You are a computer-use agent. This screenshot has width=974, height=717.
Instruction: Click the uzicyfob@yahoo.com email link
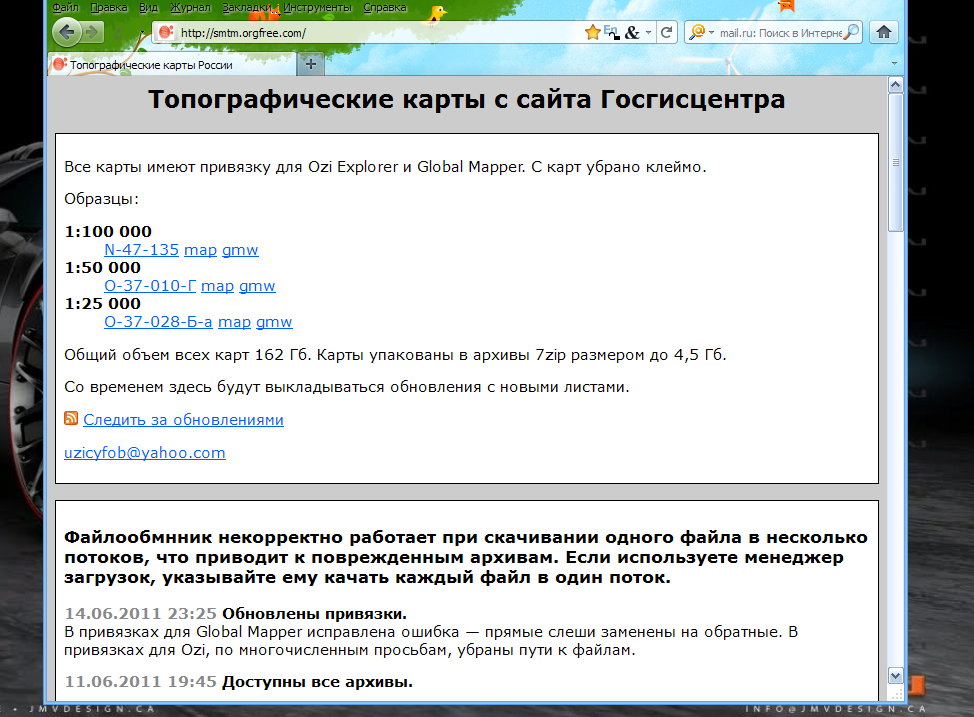tap(145, 453)
